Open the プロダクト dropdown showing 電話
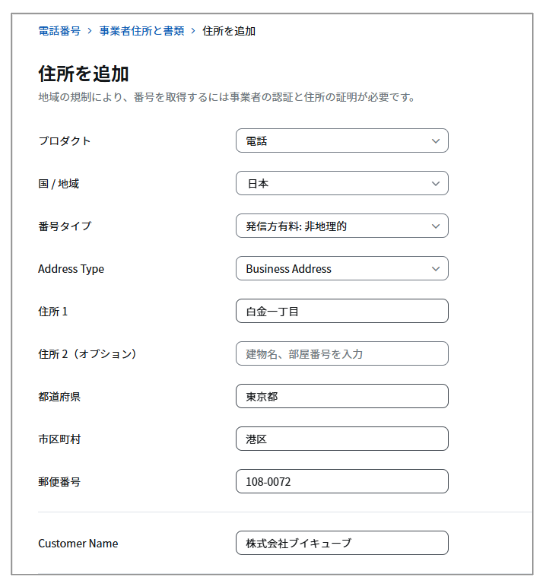This screenshot has height=585, width=543. pyautogui.click(x=342, y=141)
